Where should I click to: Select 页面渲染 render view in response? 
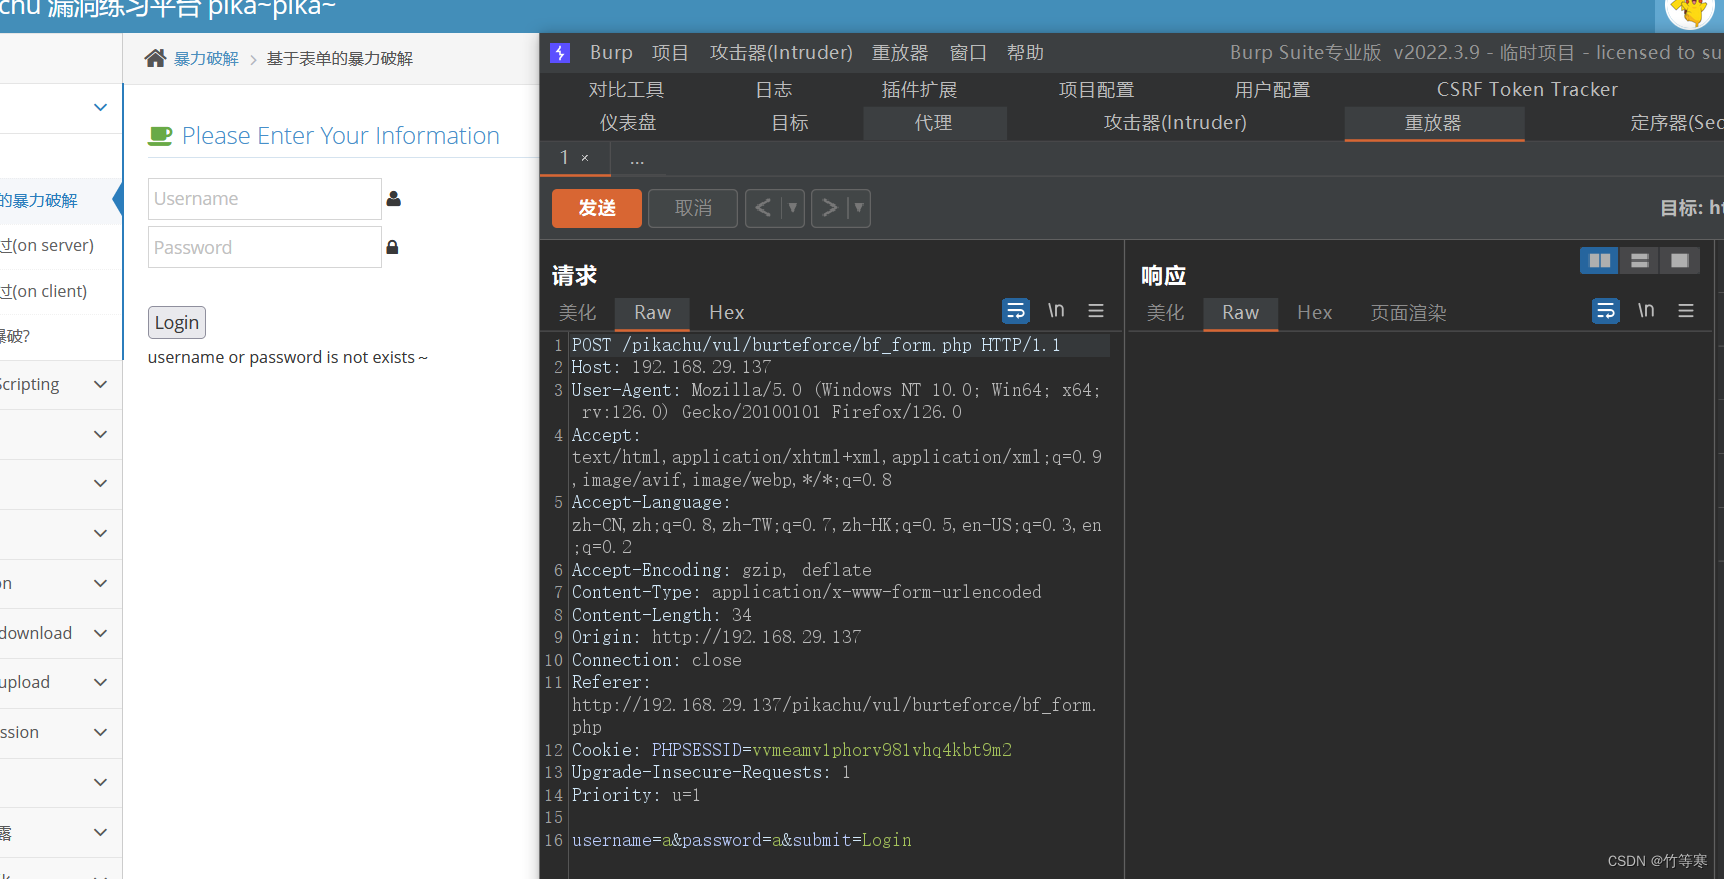pyautogui.click(x=1408, y=313)
